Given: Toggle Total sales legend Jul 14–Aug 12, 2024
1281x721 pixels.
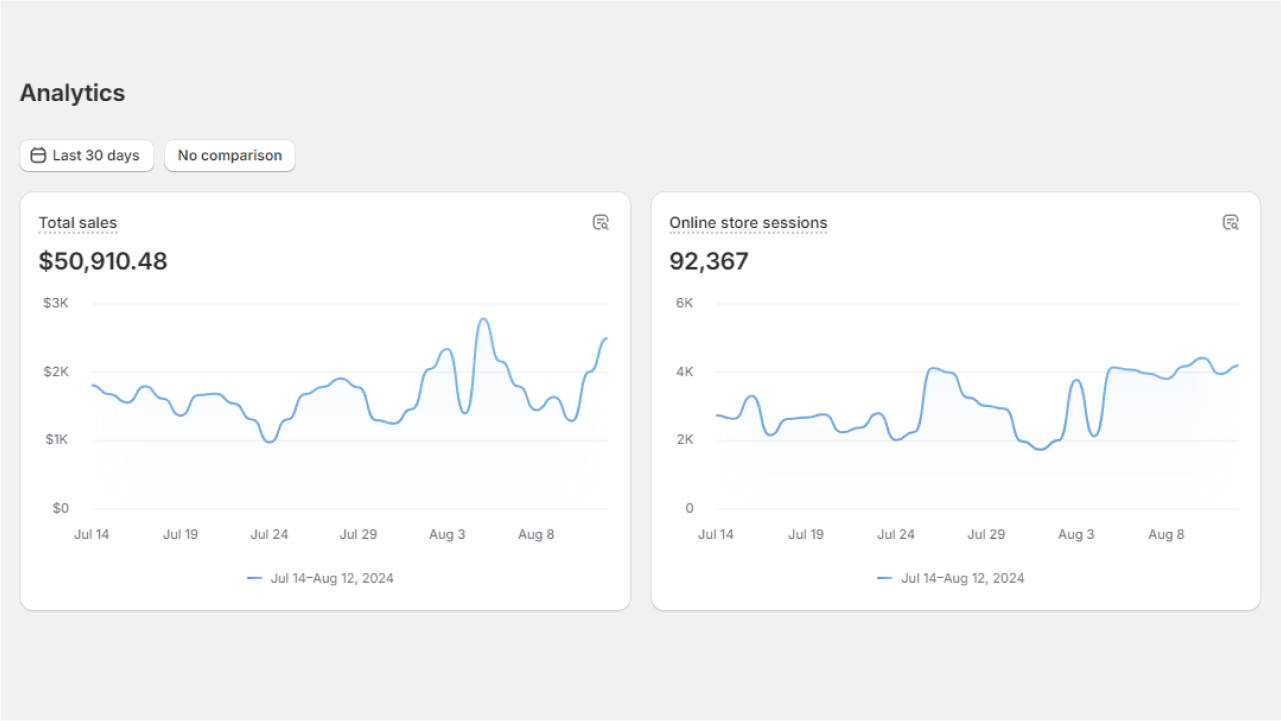Looking at the screenshot, I should [x=320, y=578].
